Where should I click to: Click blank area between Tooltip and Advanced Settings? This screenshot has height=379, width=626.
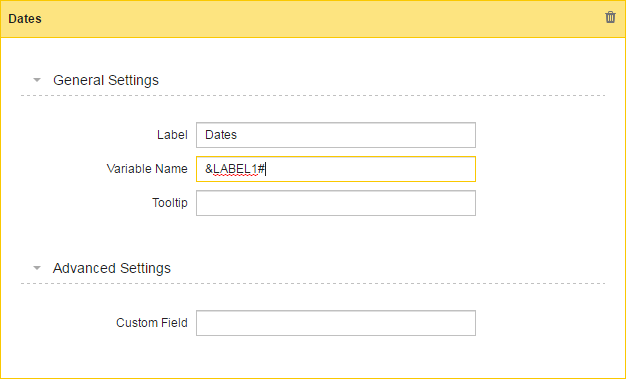click(x=313, y=238)
